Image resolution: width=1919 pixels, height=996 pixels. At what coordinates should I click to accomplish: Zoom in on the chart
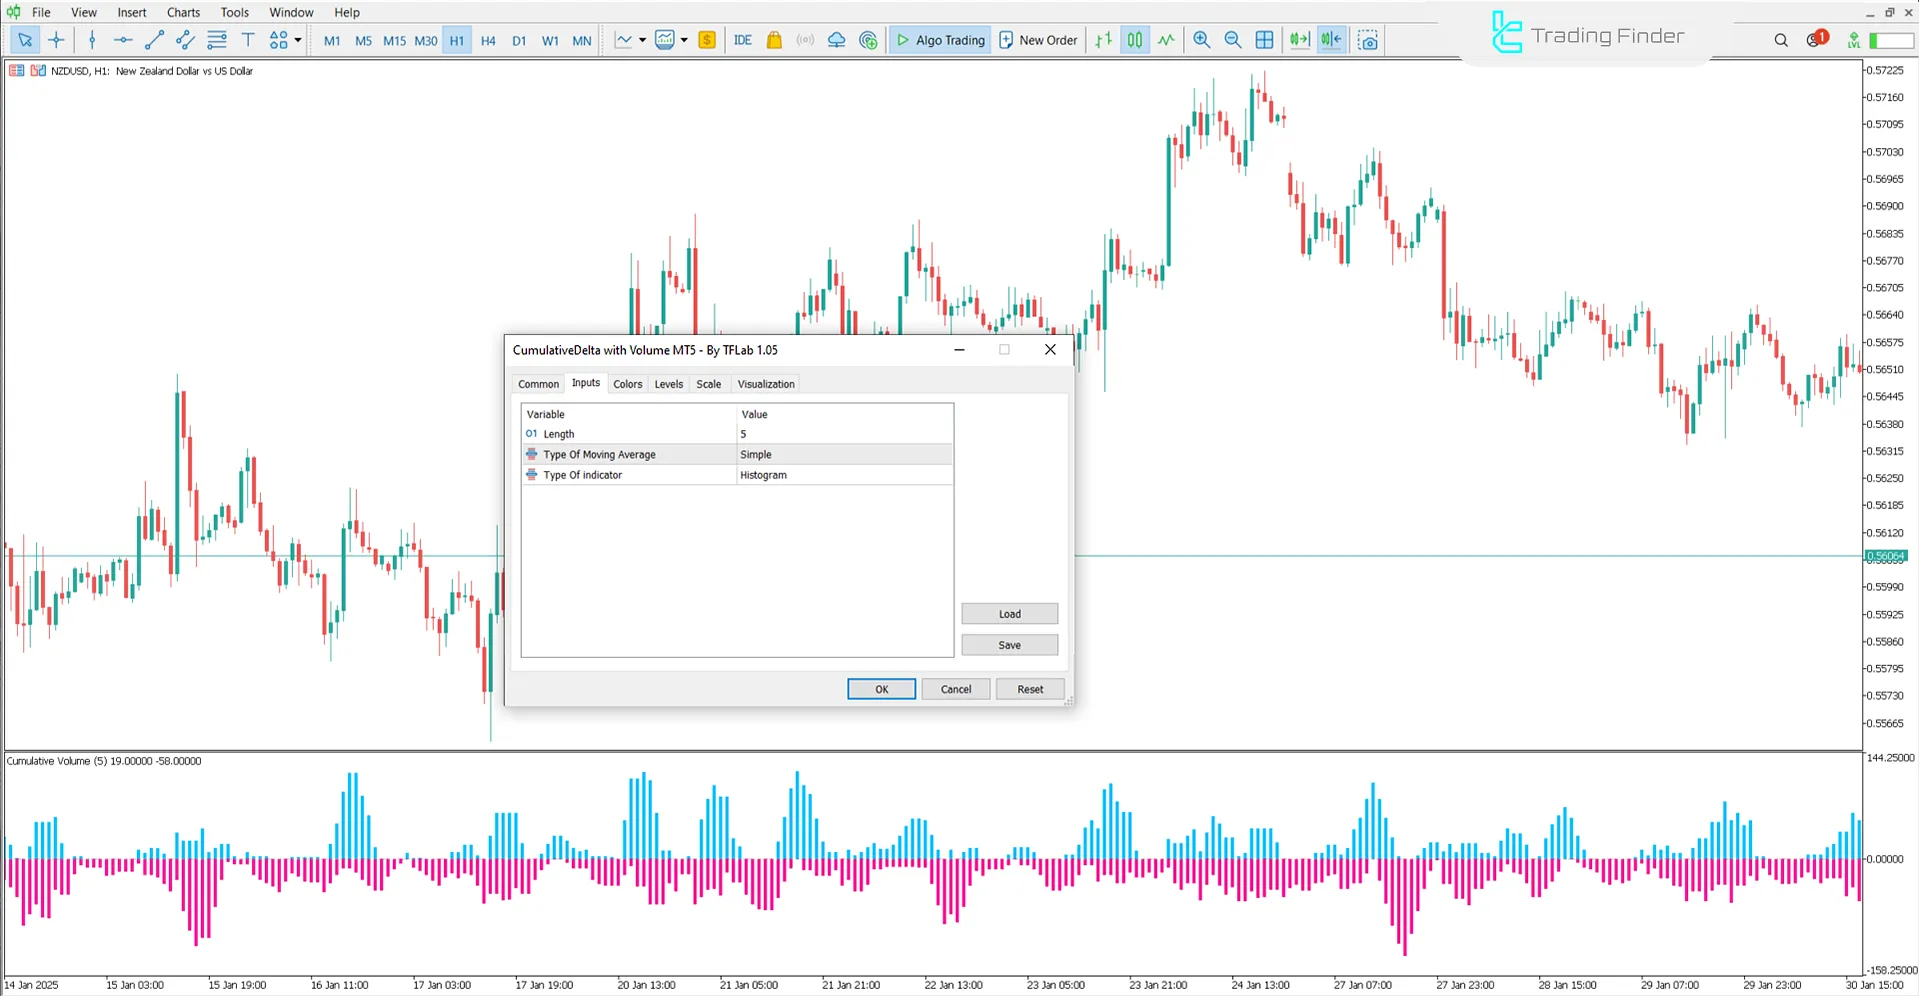[1201, 40]
